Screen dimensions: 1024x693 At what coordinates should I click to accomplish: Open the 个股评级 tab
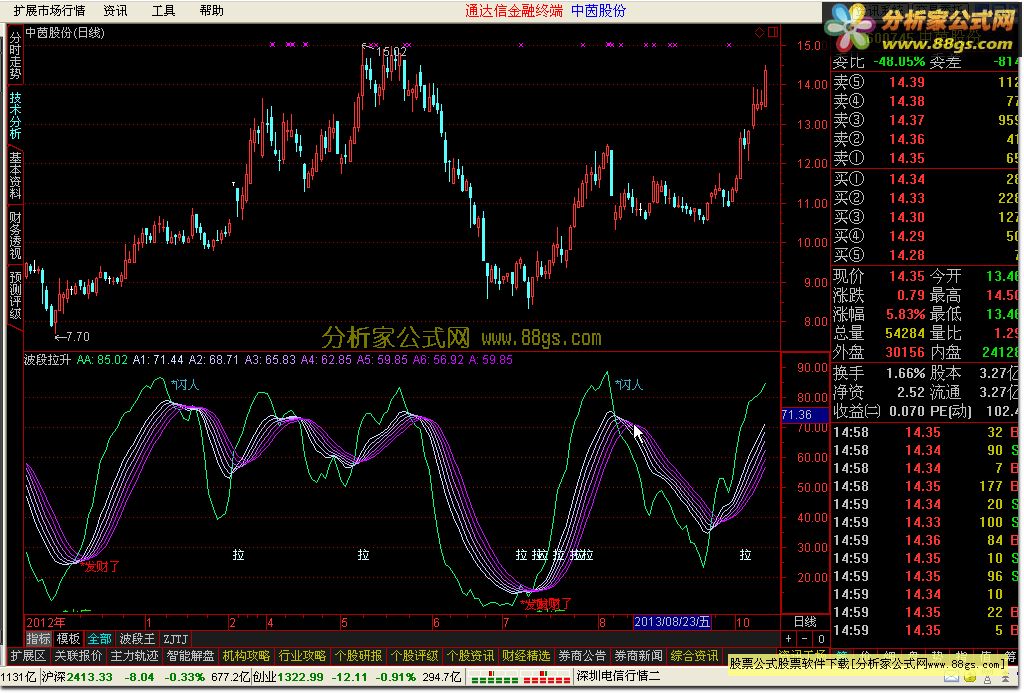click(415, 656)
